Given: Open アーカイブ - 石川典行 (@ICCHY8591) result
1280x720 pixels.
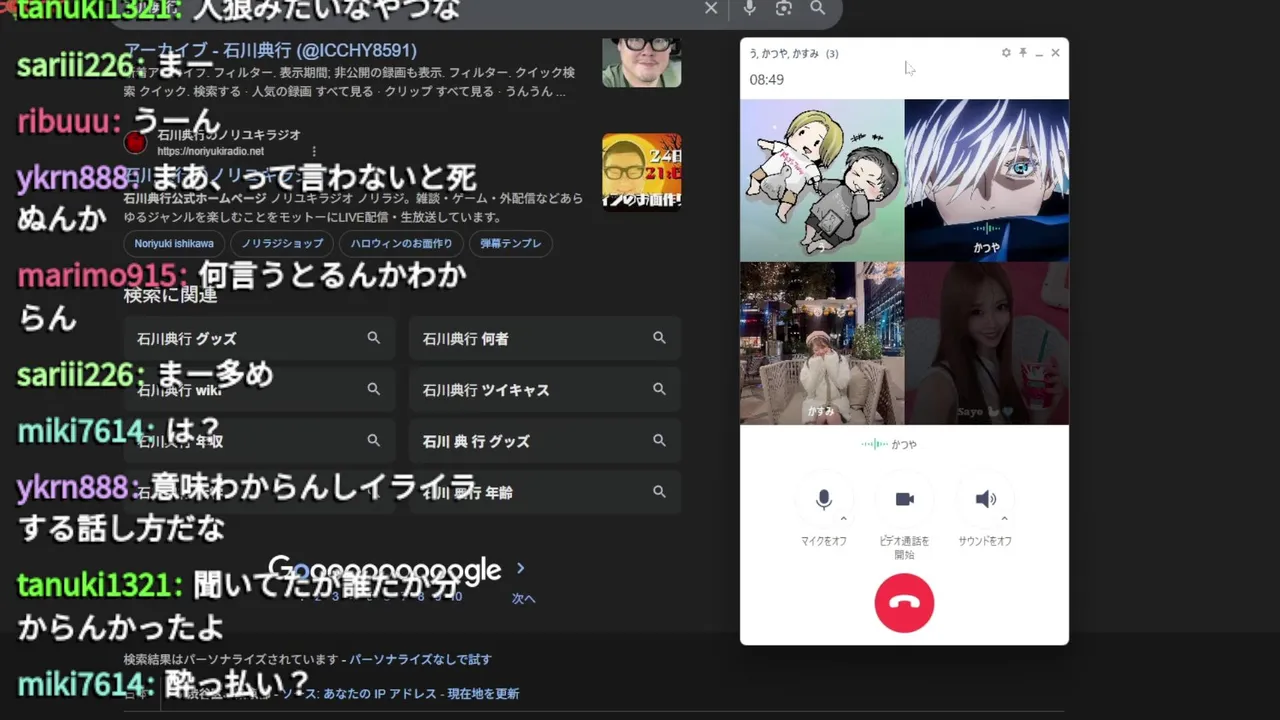Looking at the screenshot, I should (x=270, y=50).
